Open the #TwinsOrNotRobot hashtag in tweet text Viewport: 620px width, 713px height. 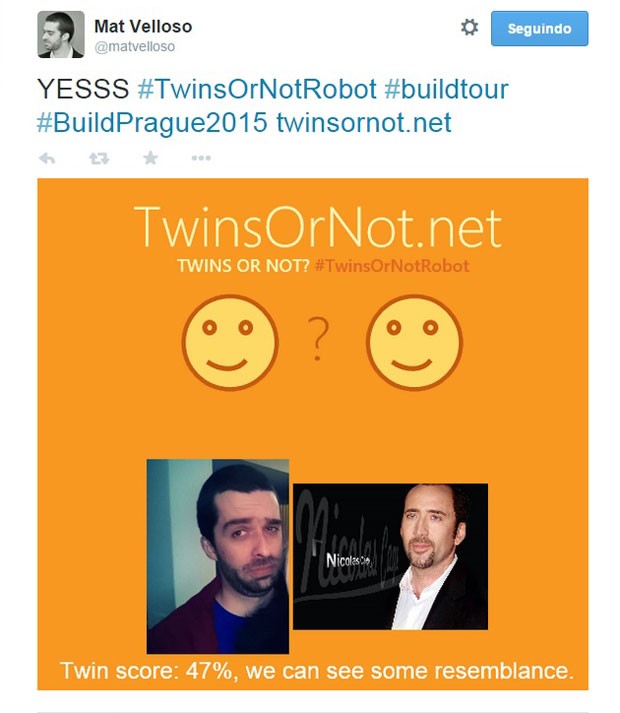[x=257, y=89]
